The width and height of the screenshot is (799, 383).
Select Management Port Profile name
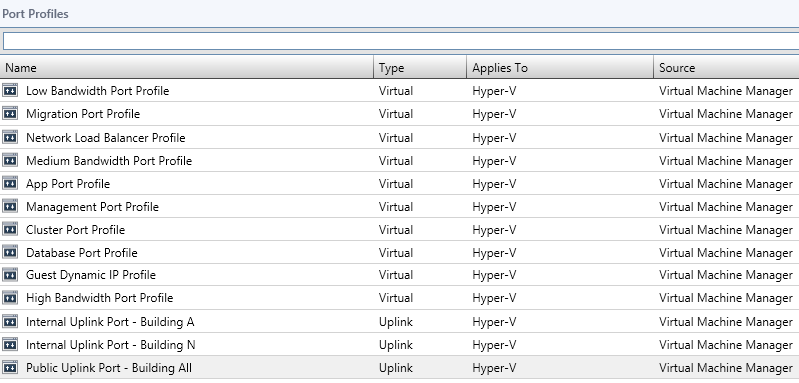click(x=92, y=207)
